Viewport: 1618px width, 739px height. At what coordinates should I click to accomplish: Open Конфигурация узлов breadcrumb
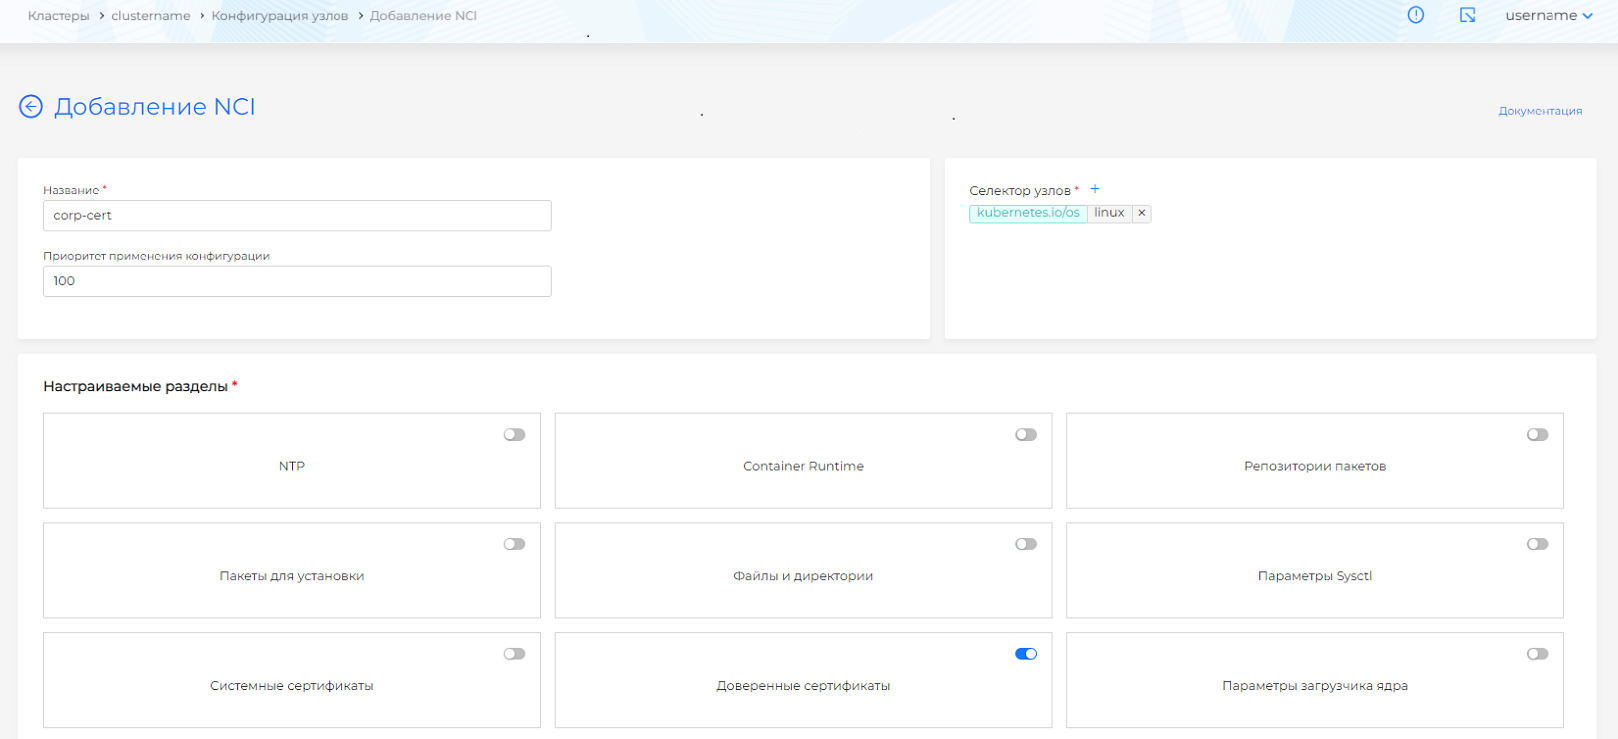[279, 16]
